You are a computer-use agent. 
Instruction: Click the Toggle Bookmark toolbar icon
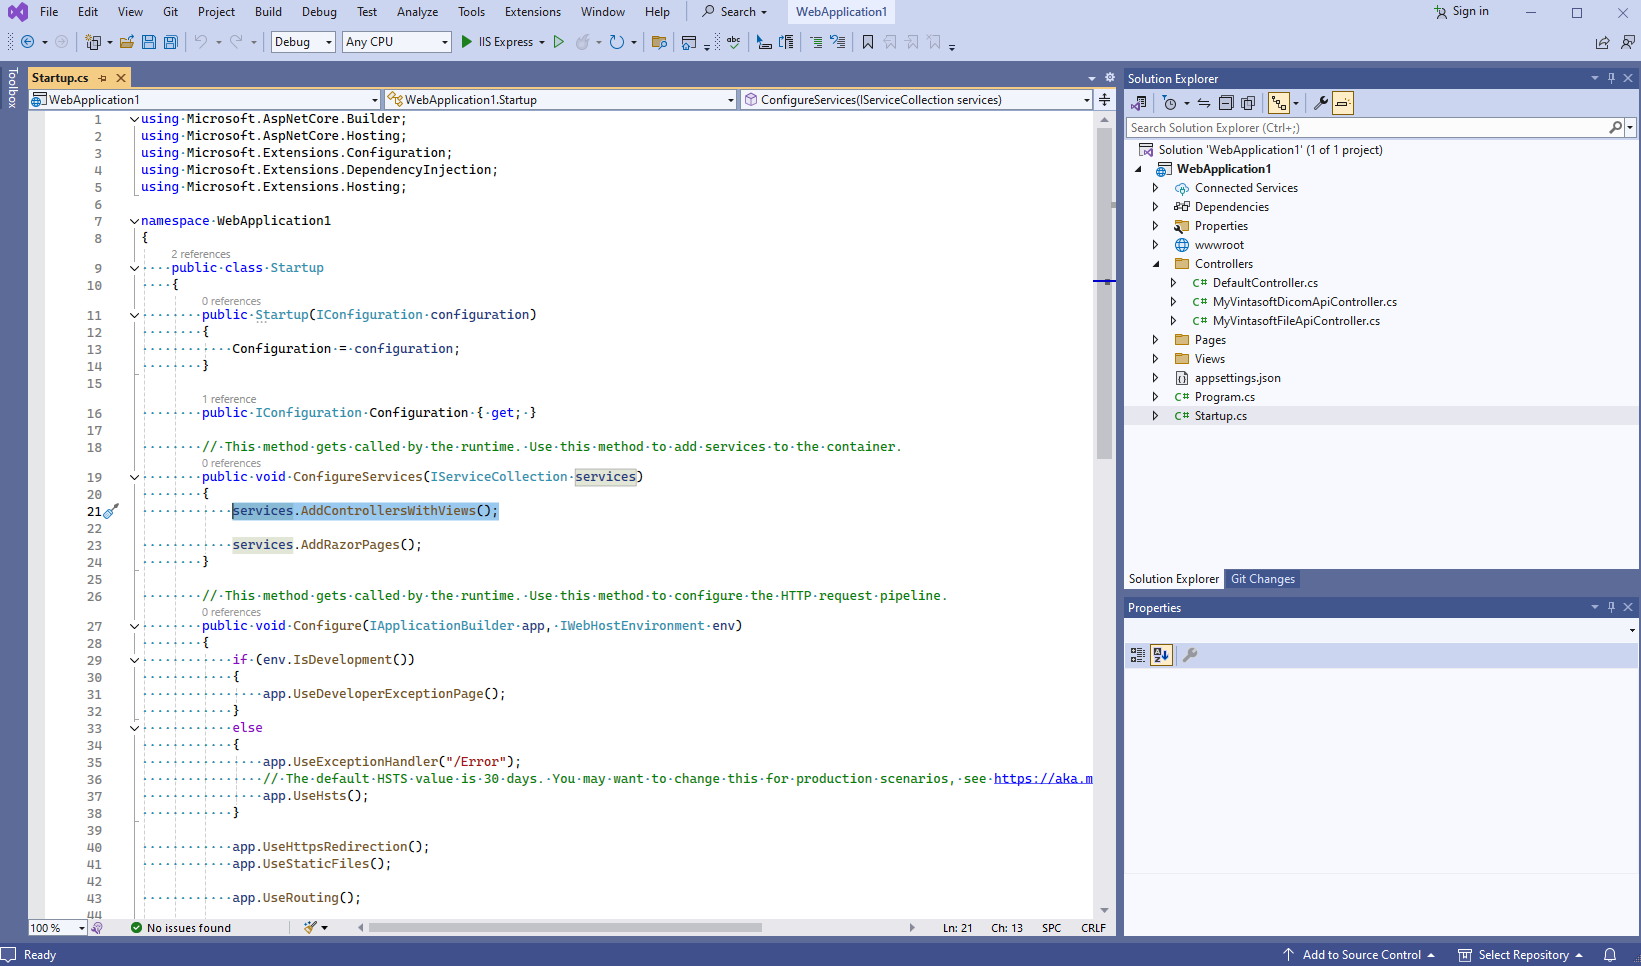click(x=868, y=42)
